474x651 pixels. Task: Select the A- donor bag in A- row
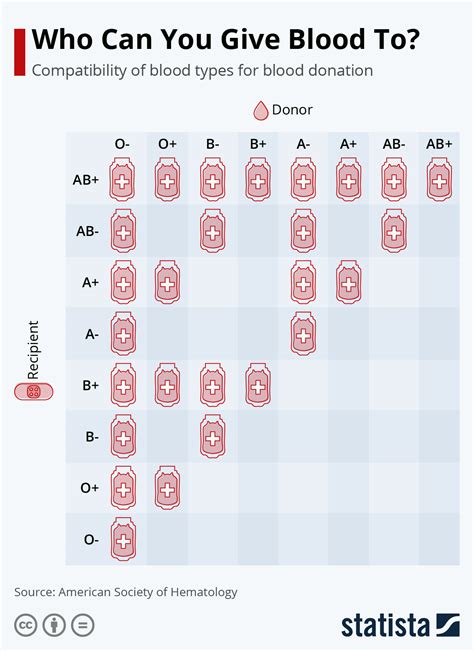(x=303, y=334)
